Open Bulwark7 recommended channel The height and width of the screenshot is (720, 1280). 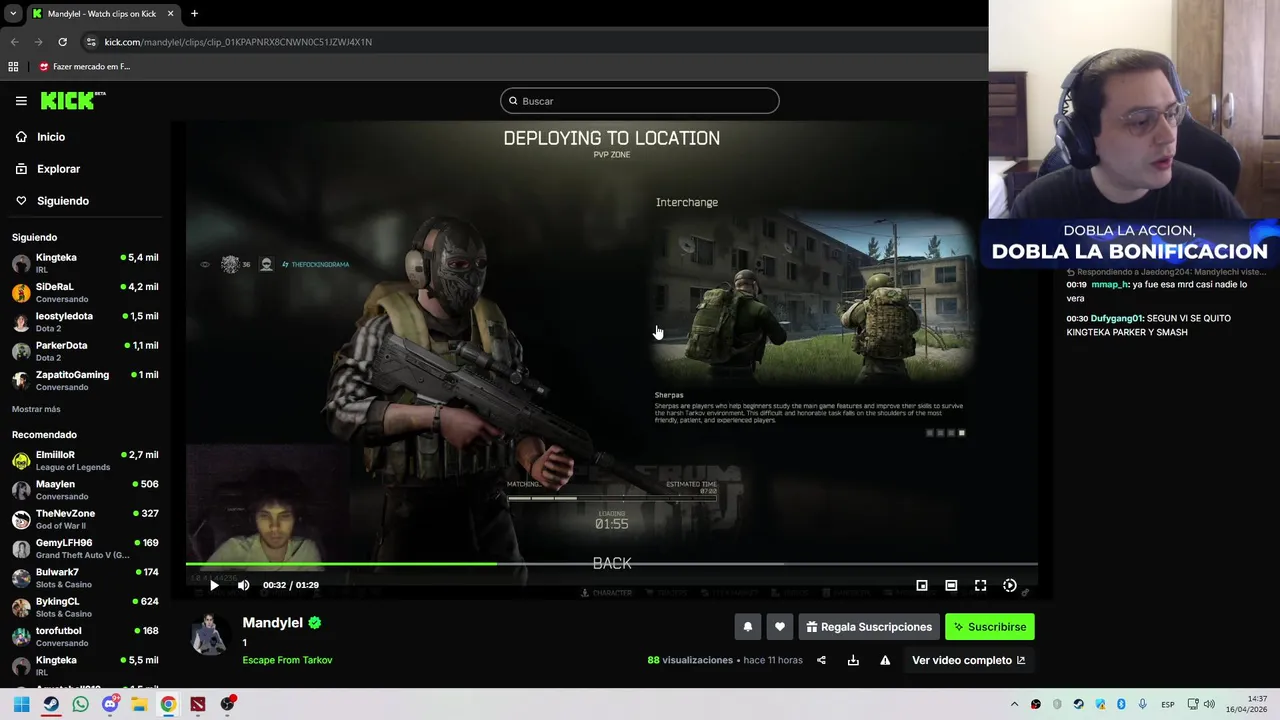click(x=85, y=578)
